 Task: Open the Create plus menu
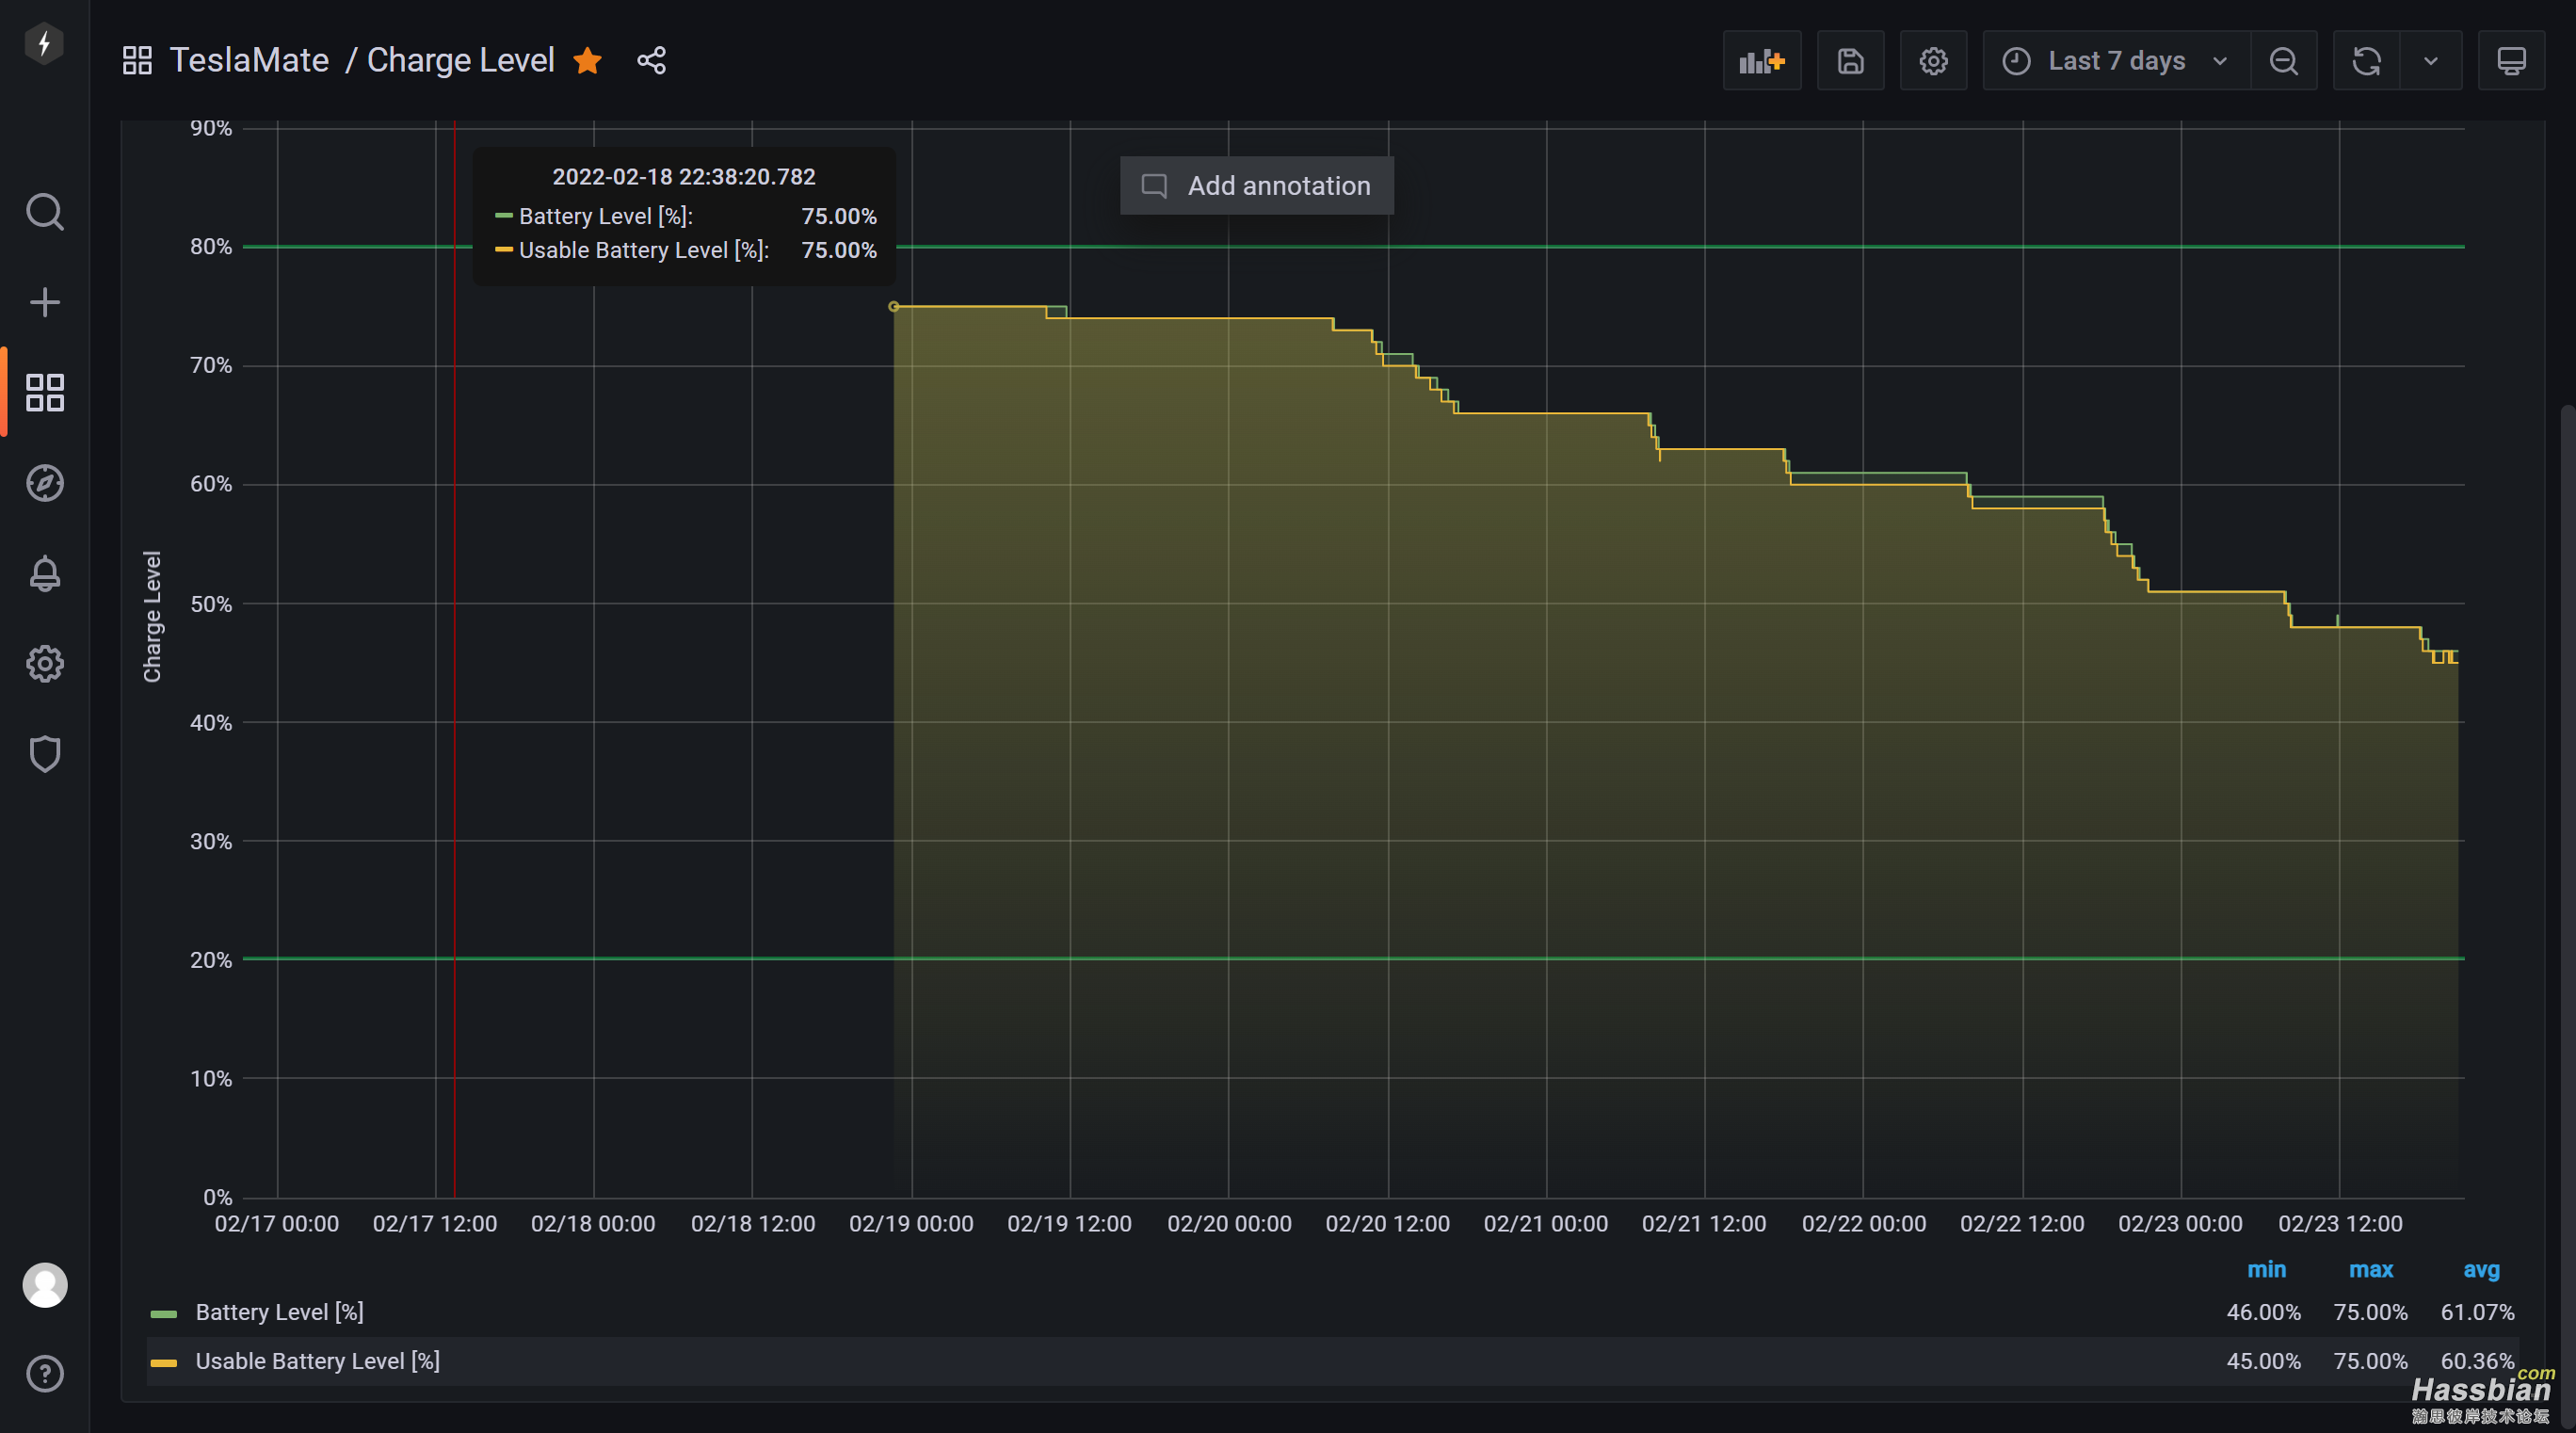click(44, 302)
